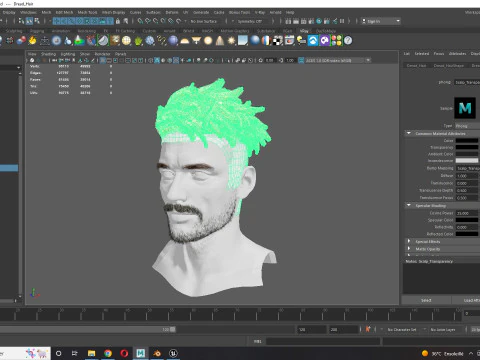The width and height of the screenshot is (480, 360).
Task: Click the purple palette shelf icon
Action: (x=324, y=41)
